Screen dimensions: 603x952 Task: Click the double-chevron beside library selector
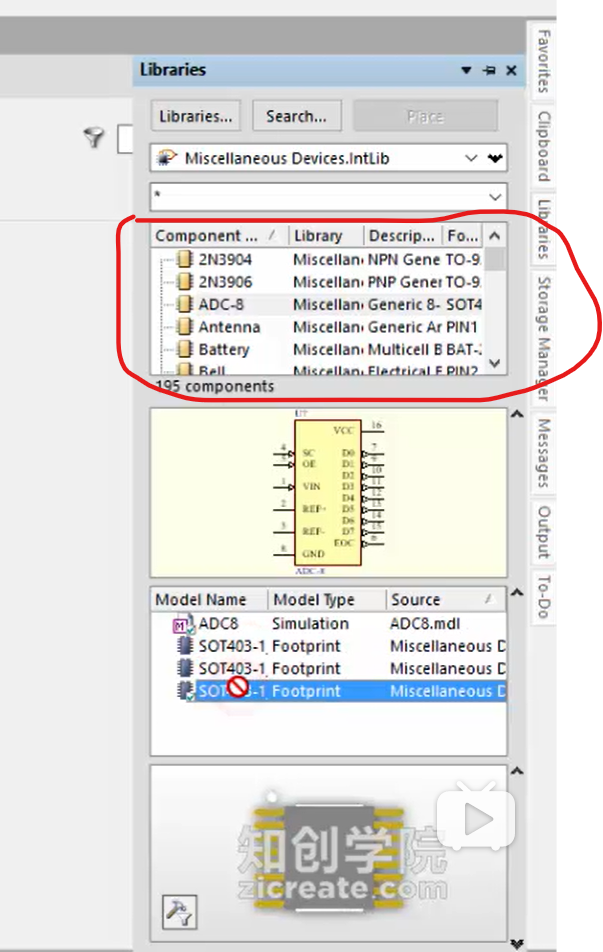tap(496, 158)
